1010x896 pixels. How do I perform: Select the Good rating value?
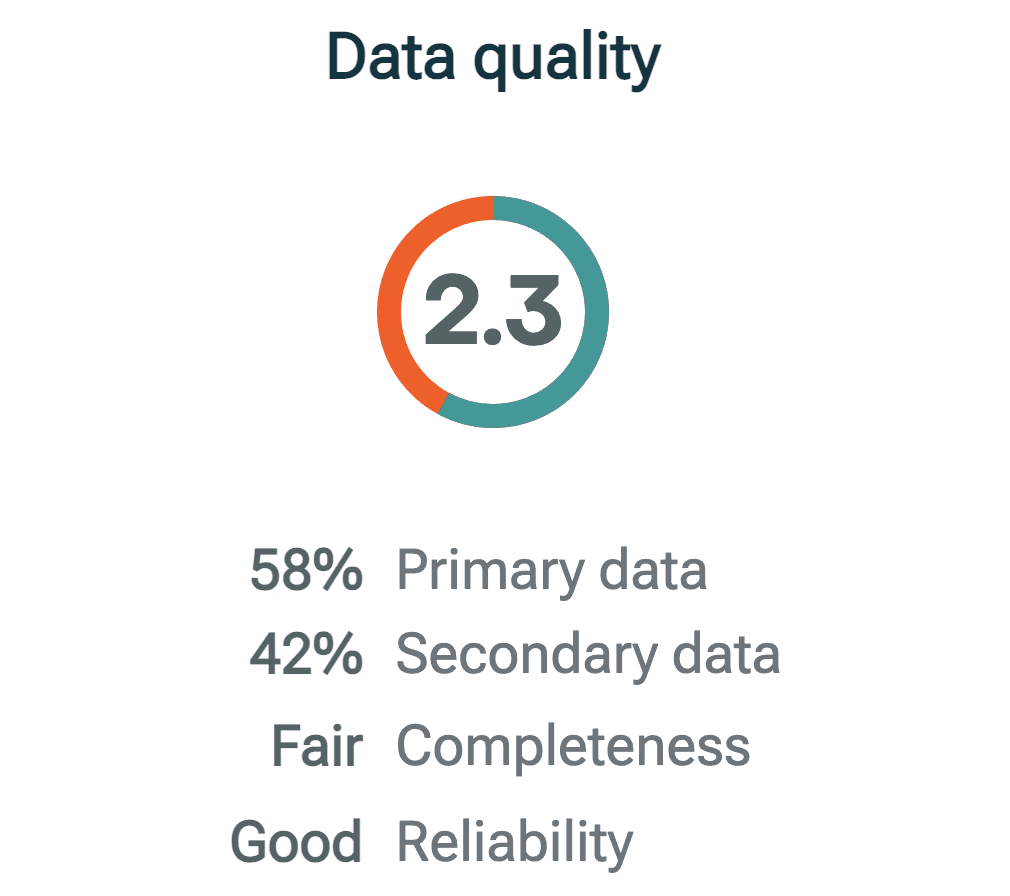(296, 841)
